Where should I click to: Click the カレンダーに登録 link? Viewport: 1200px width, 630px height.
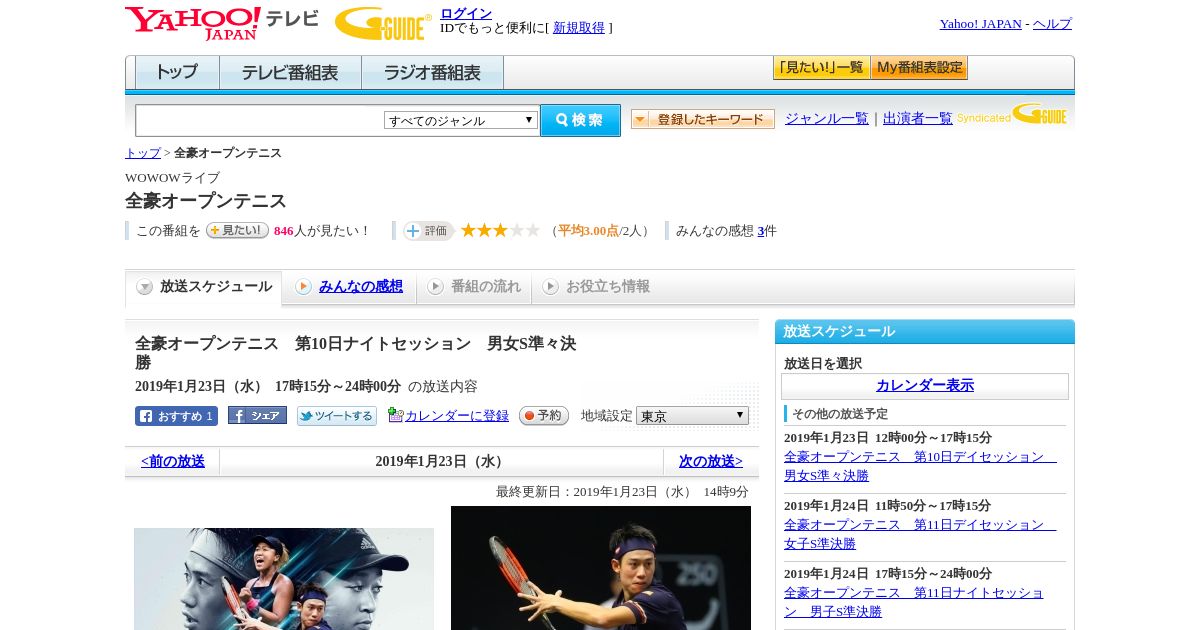click(457, 416)
